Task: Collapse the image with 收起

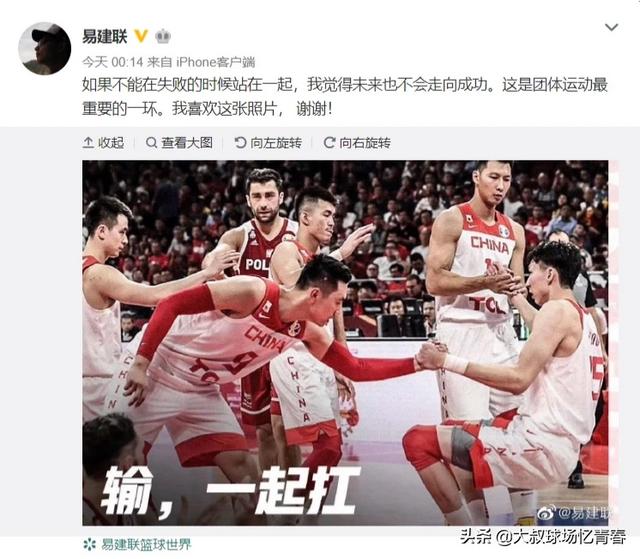Action: tap(104, 143)
